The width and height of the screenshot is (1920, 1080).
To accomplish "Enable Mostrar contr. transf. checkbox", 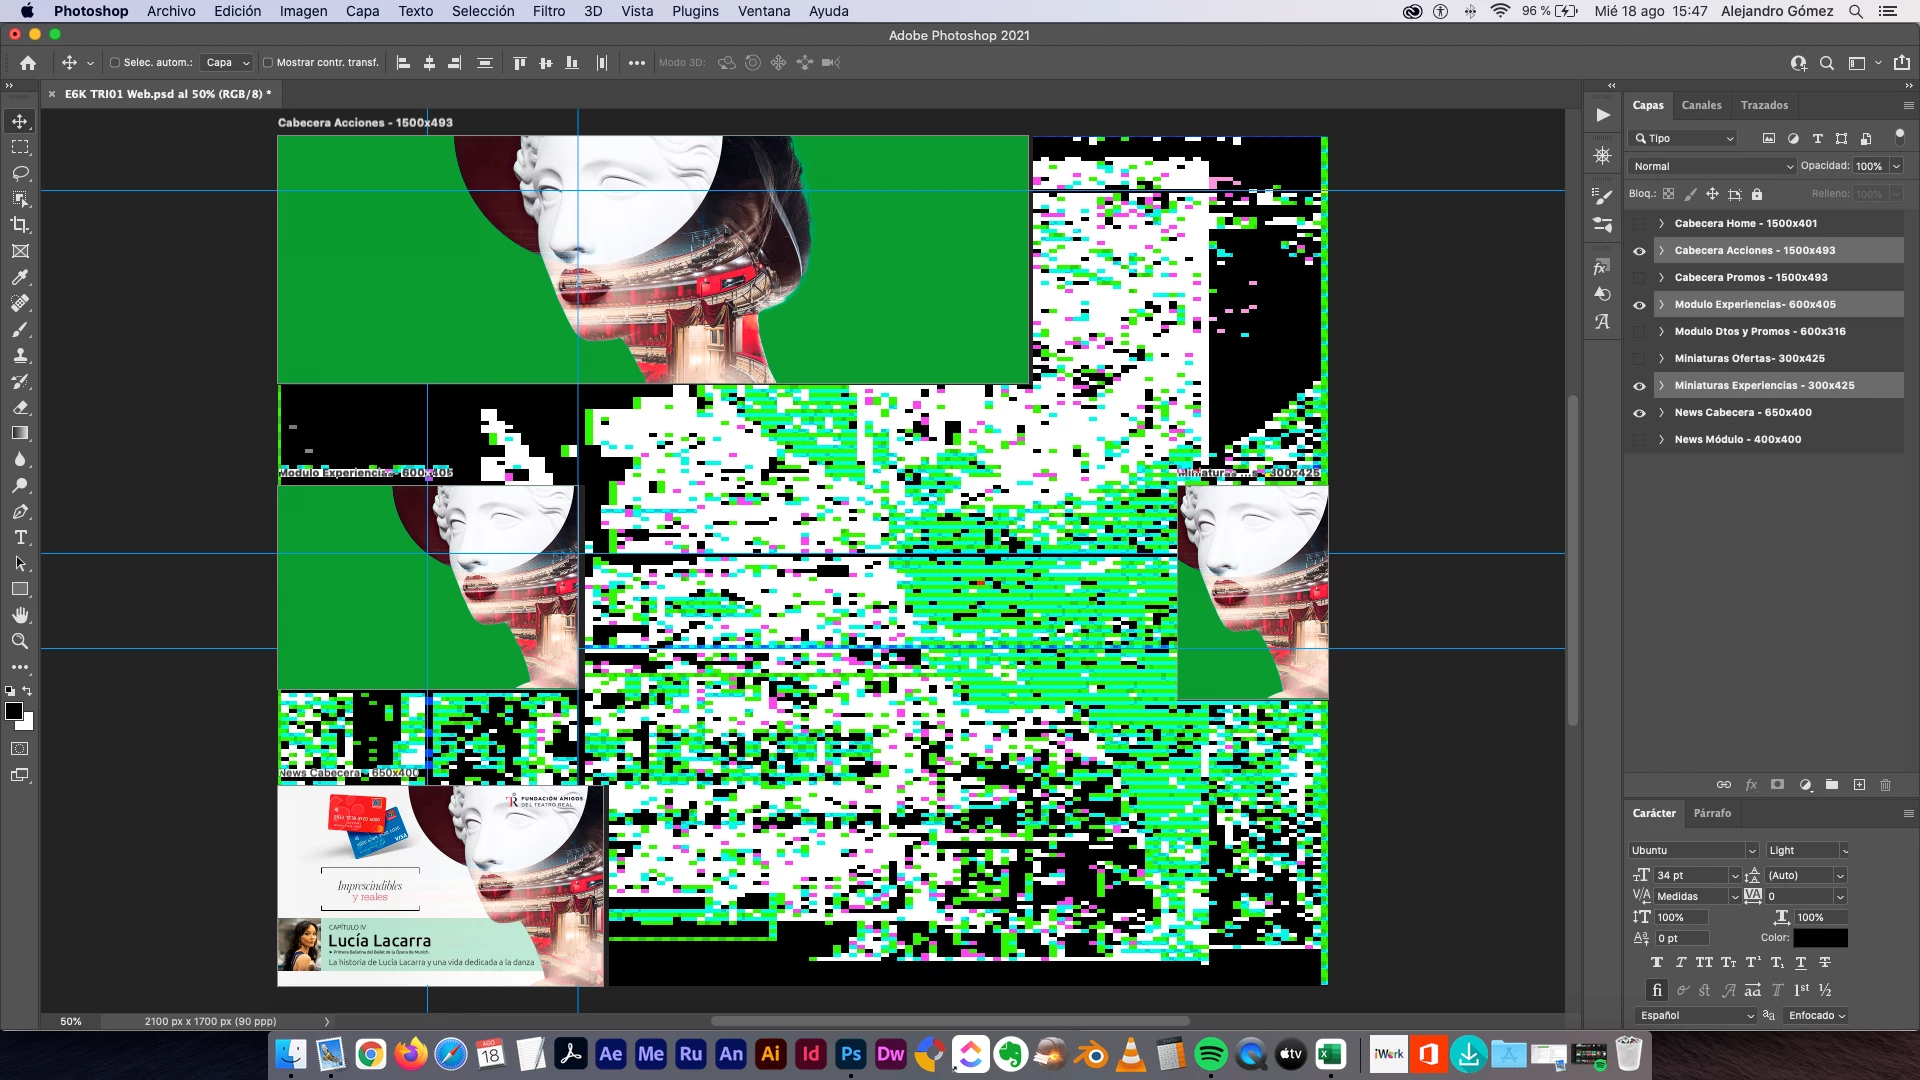I will (x=268, y=62).
